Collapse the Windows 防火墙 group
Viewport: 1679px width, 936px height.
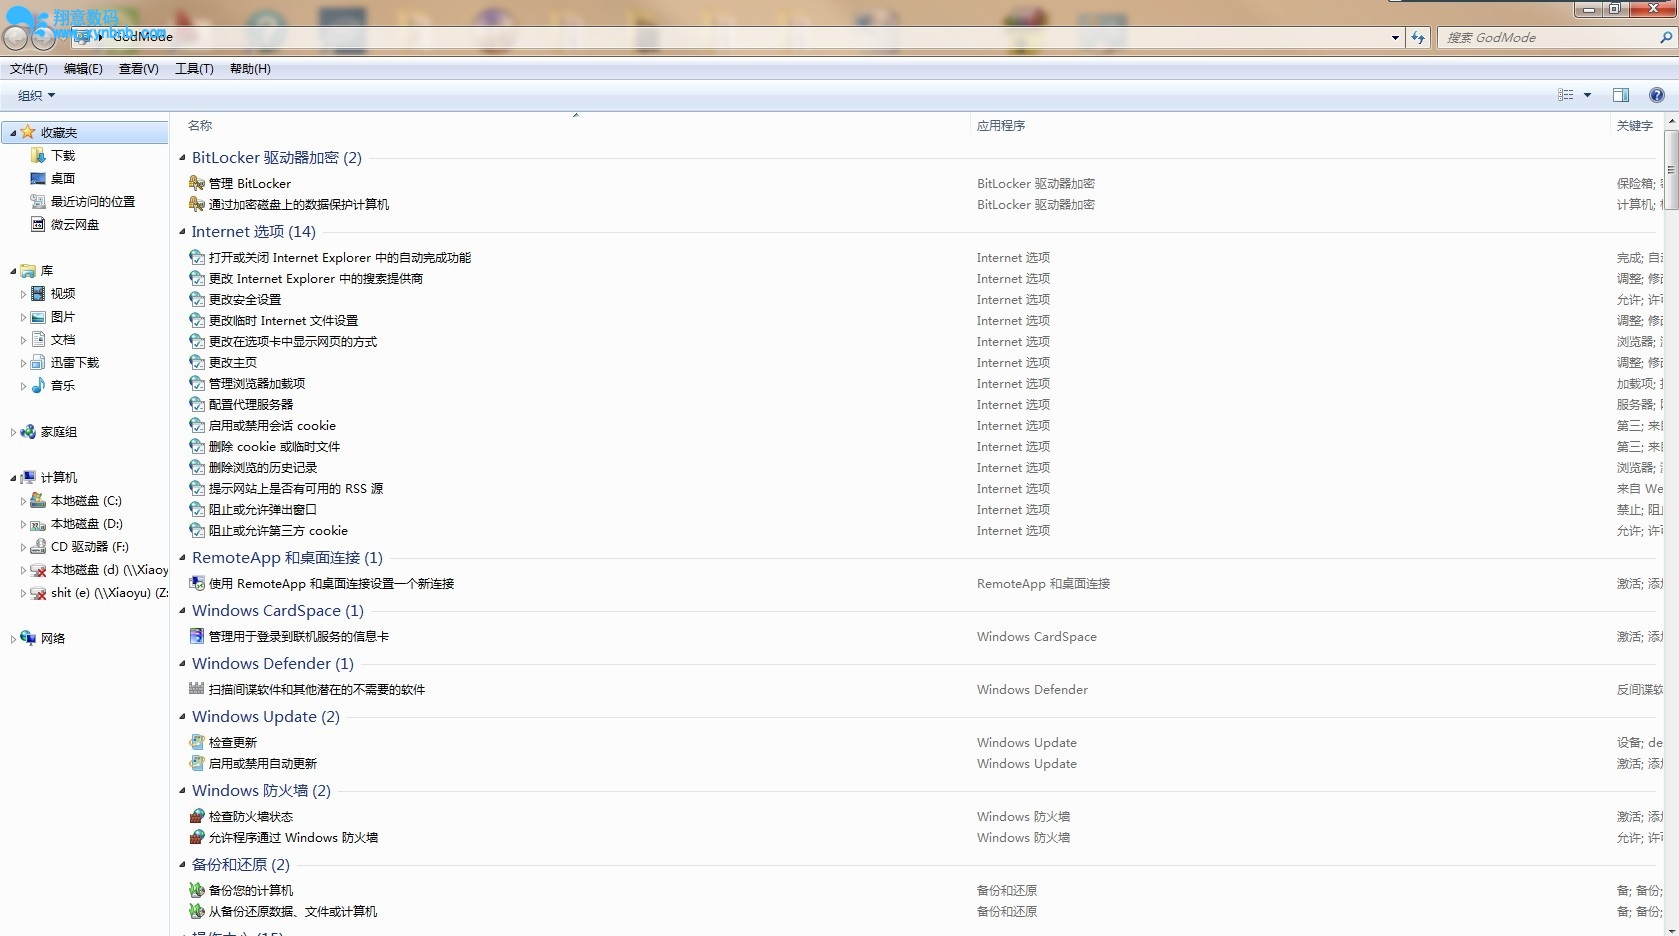click(182, 790)
